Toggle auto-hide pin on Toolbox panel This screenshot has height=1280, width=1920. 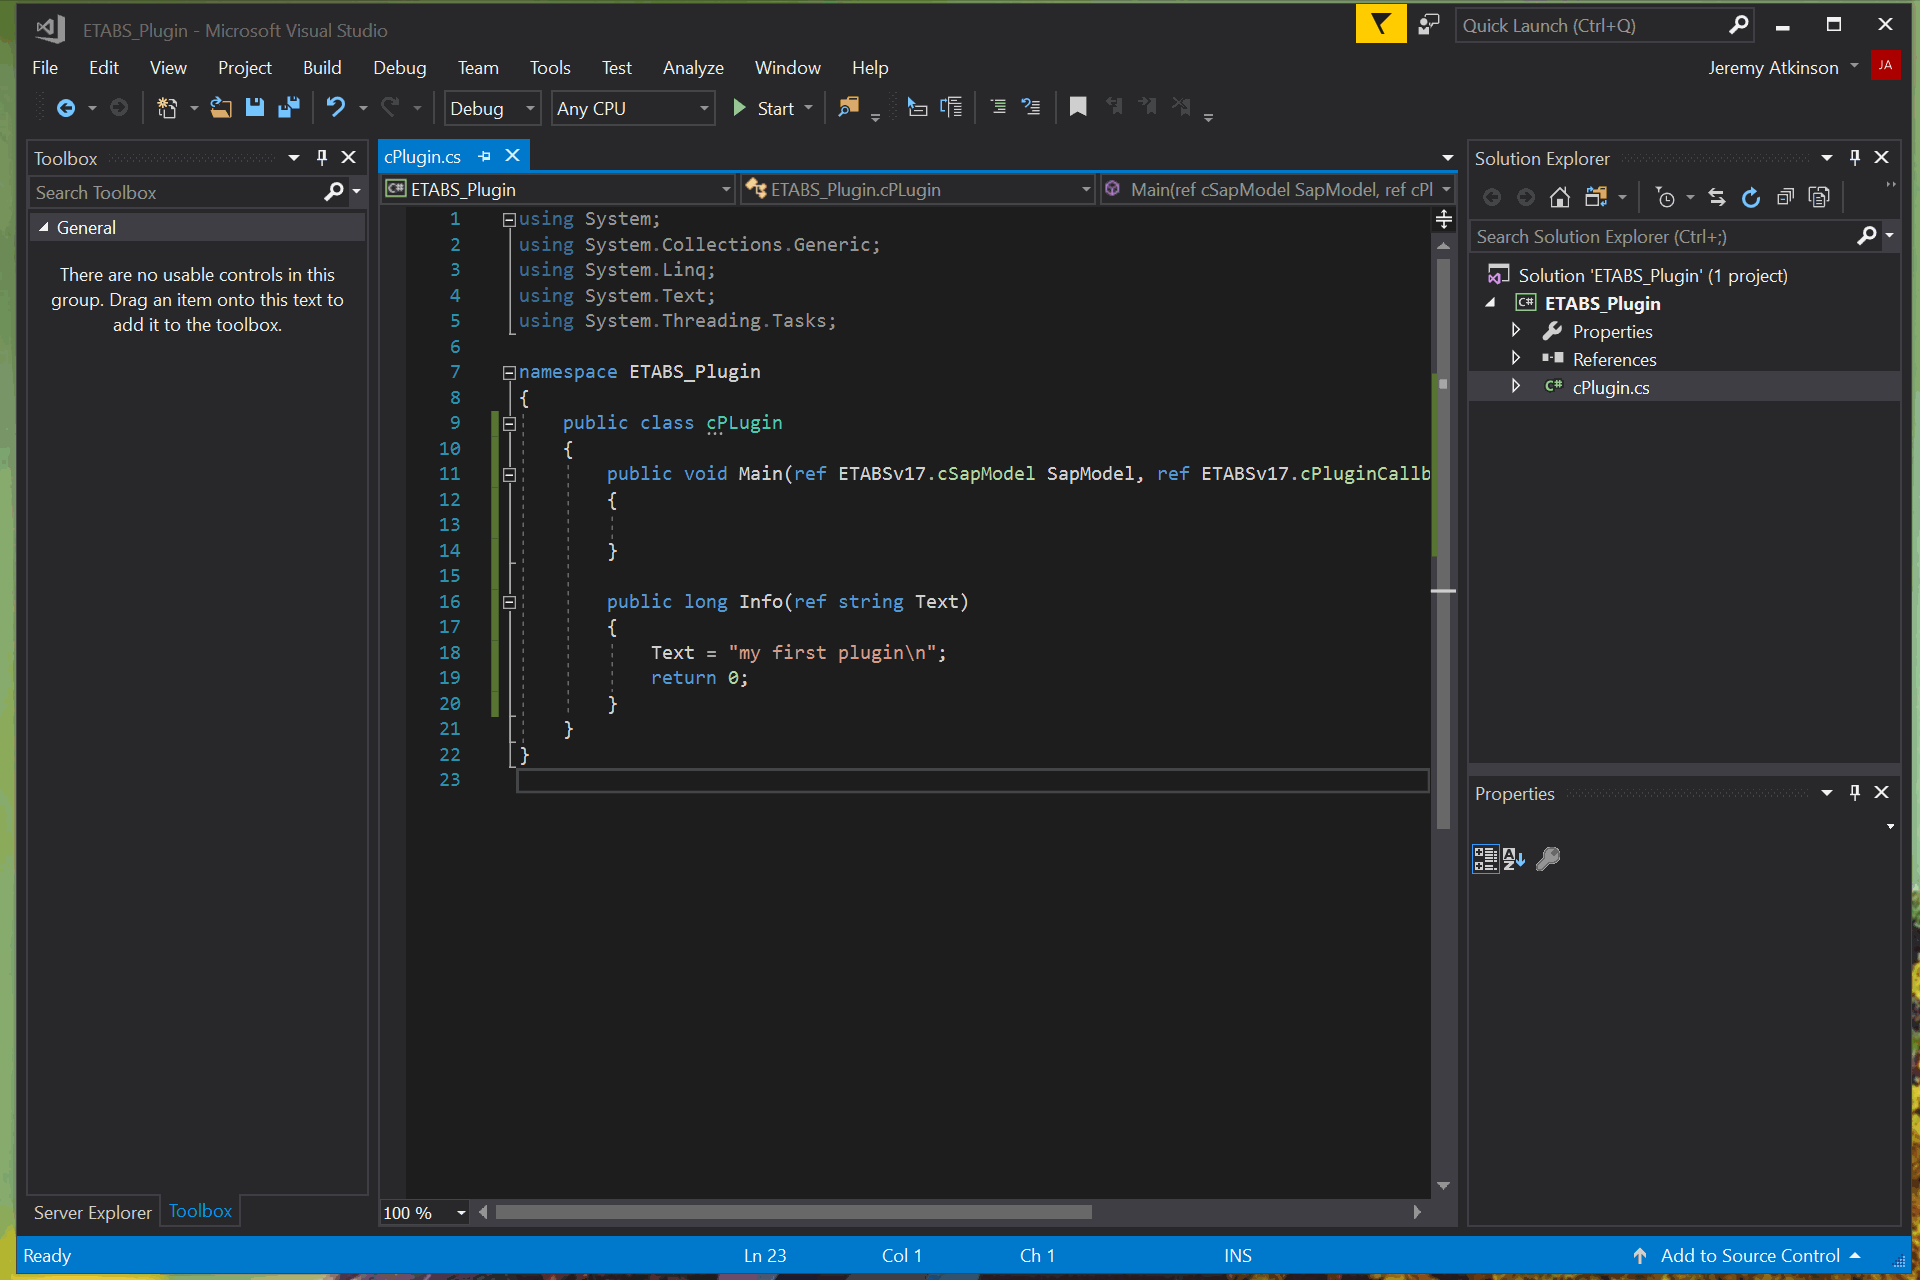click(x=321, y=157)
